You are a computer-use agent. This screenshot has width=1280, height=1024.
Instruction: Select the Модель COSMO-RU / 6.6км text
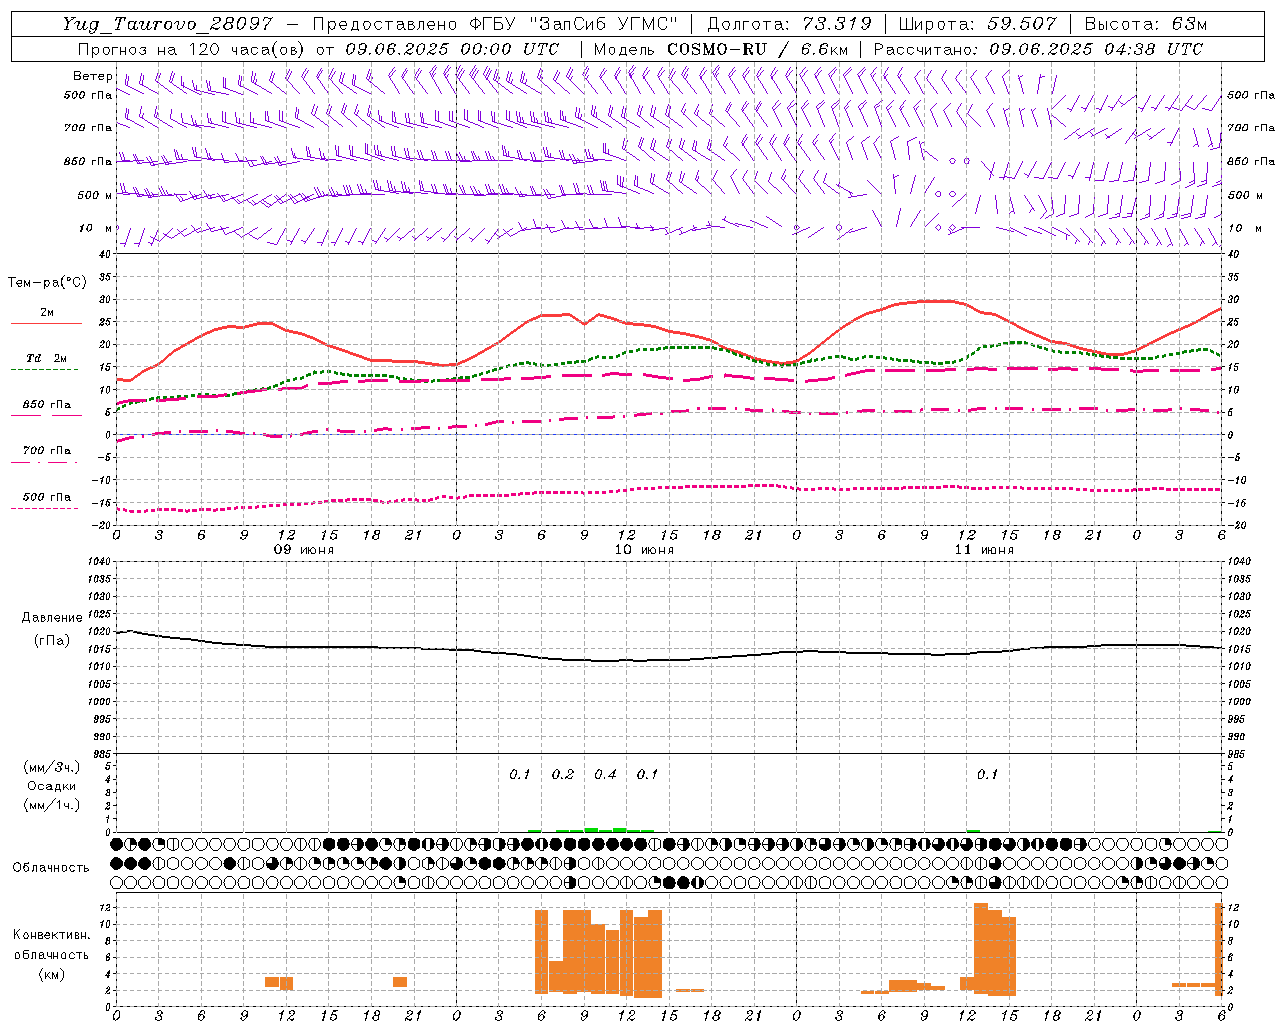(721, 49)
